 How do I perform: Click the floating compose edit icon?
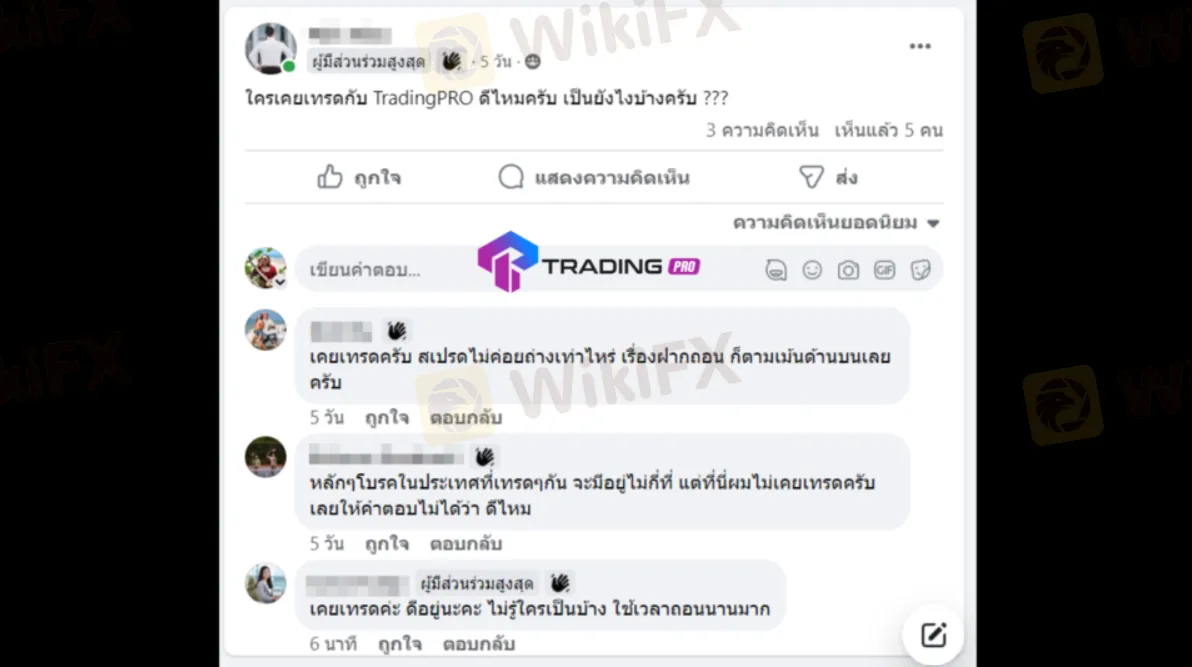(933, 635)
